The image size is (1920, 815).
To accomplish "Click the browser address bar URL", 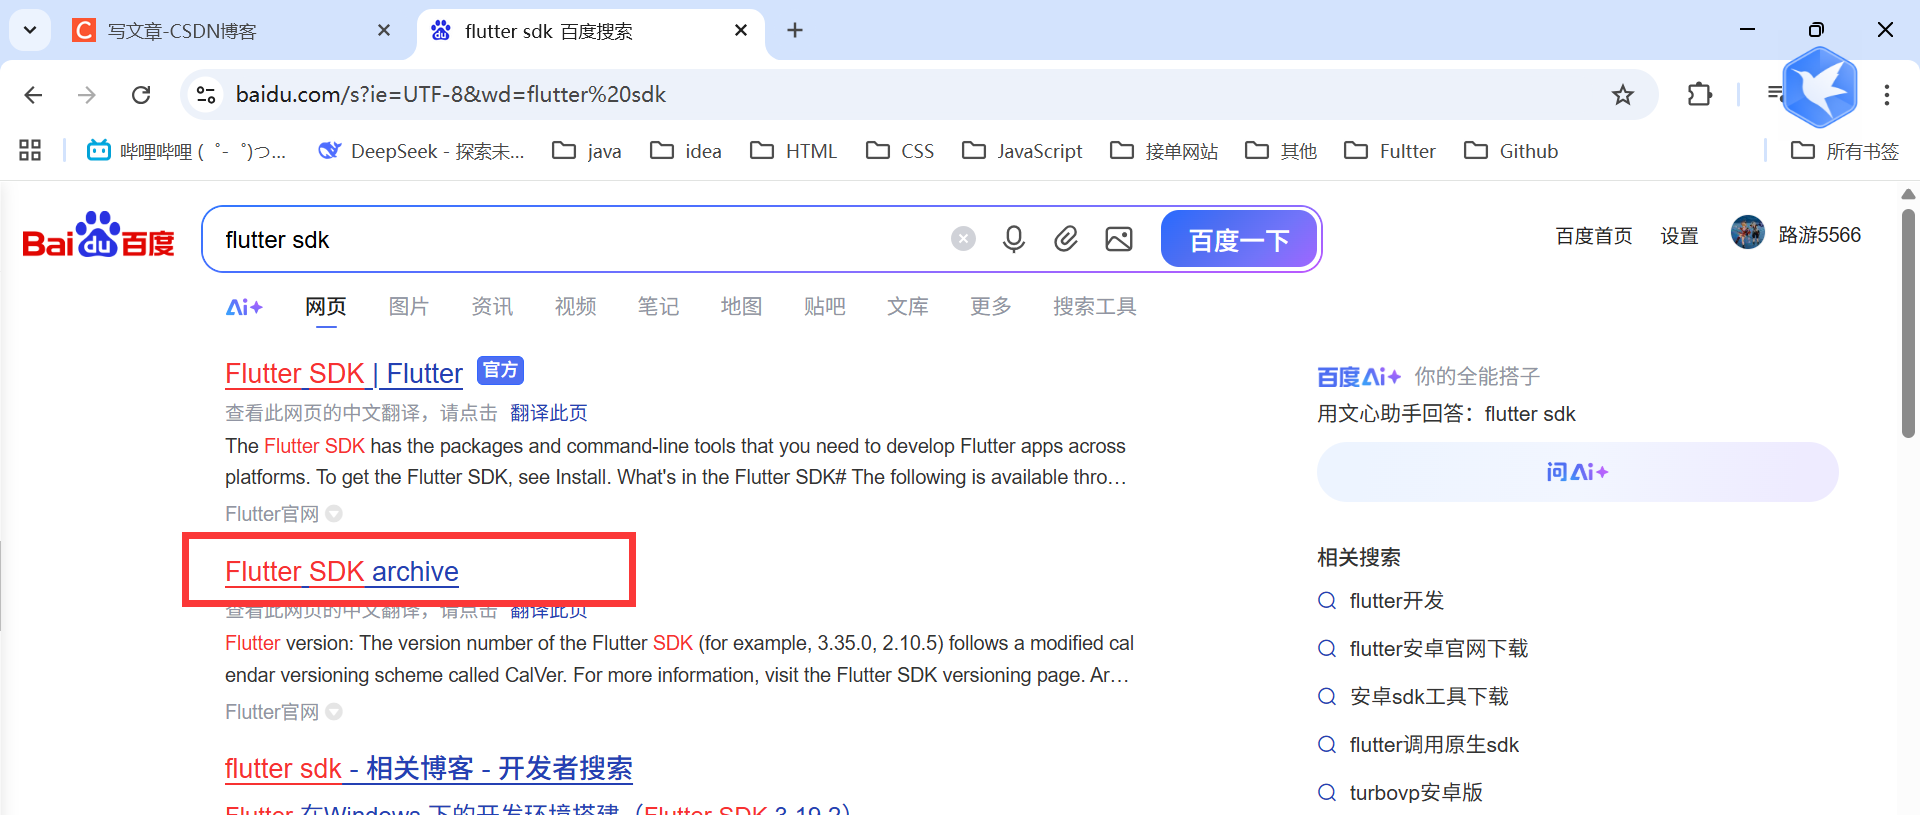I will click(x=450, y=95).
